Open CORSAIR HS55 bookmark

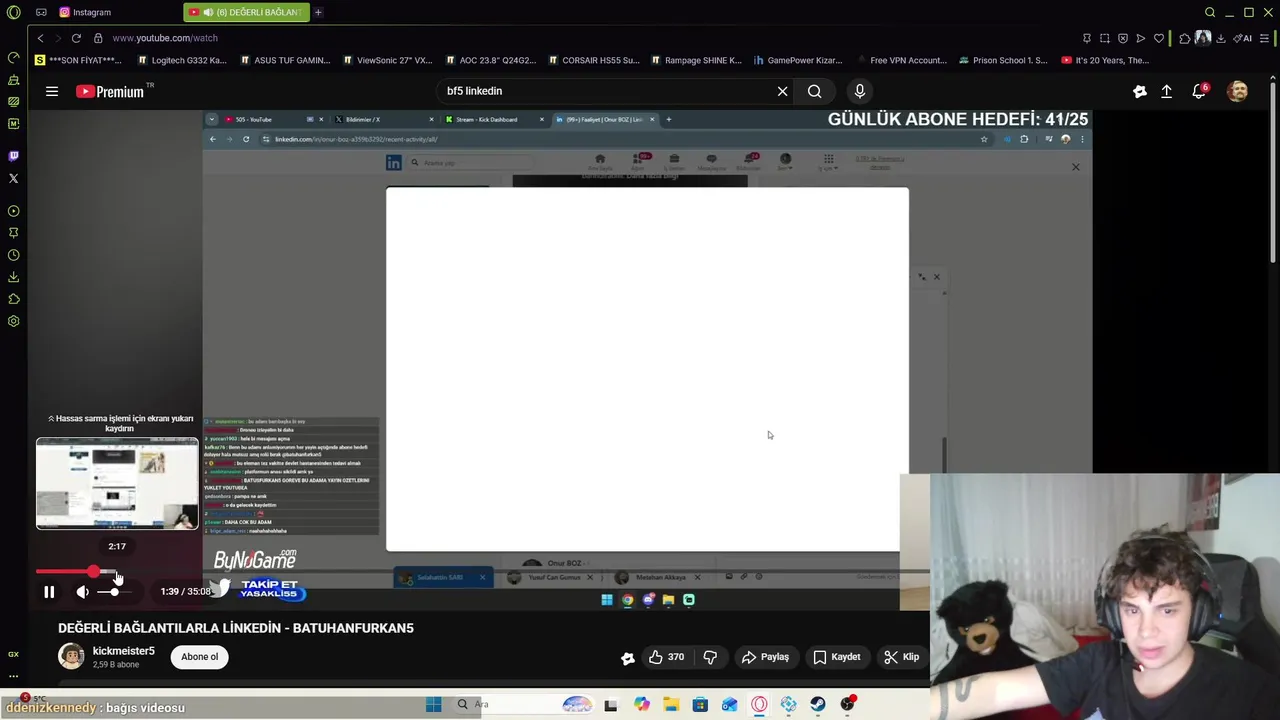(593, 60)
